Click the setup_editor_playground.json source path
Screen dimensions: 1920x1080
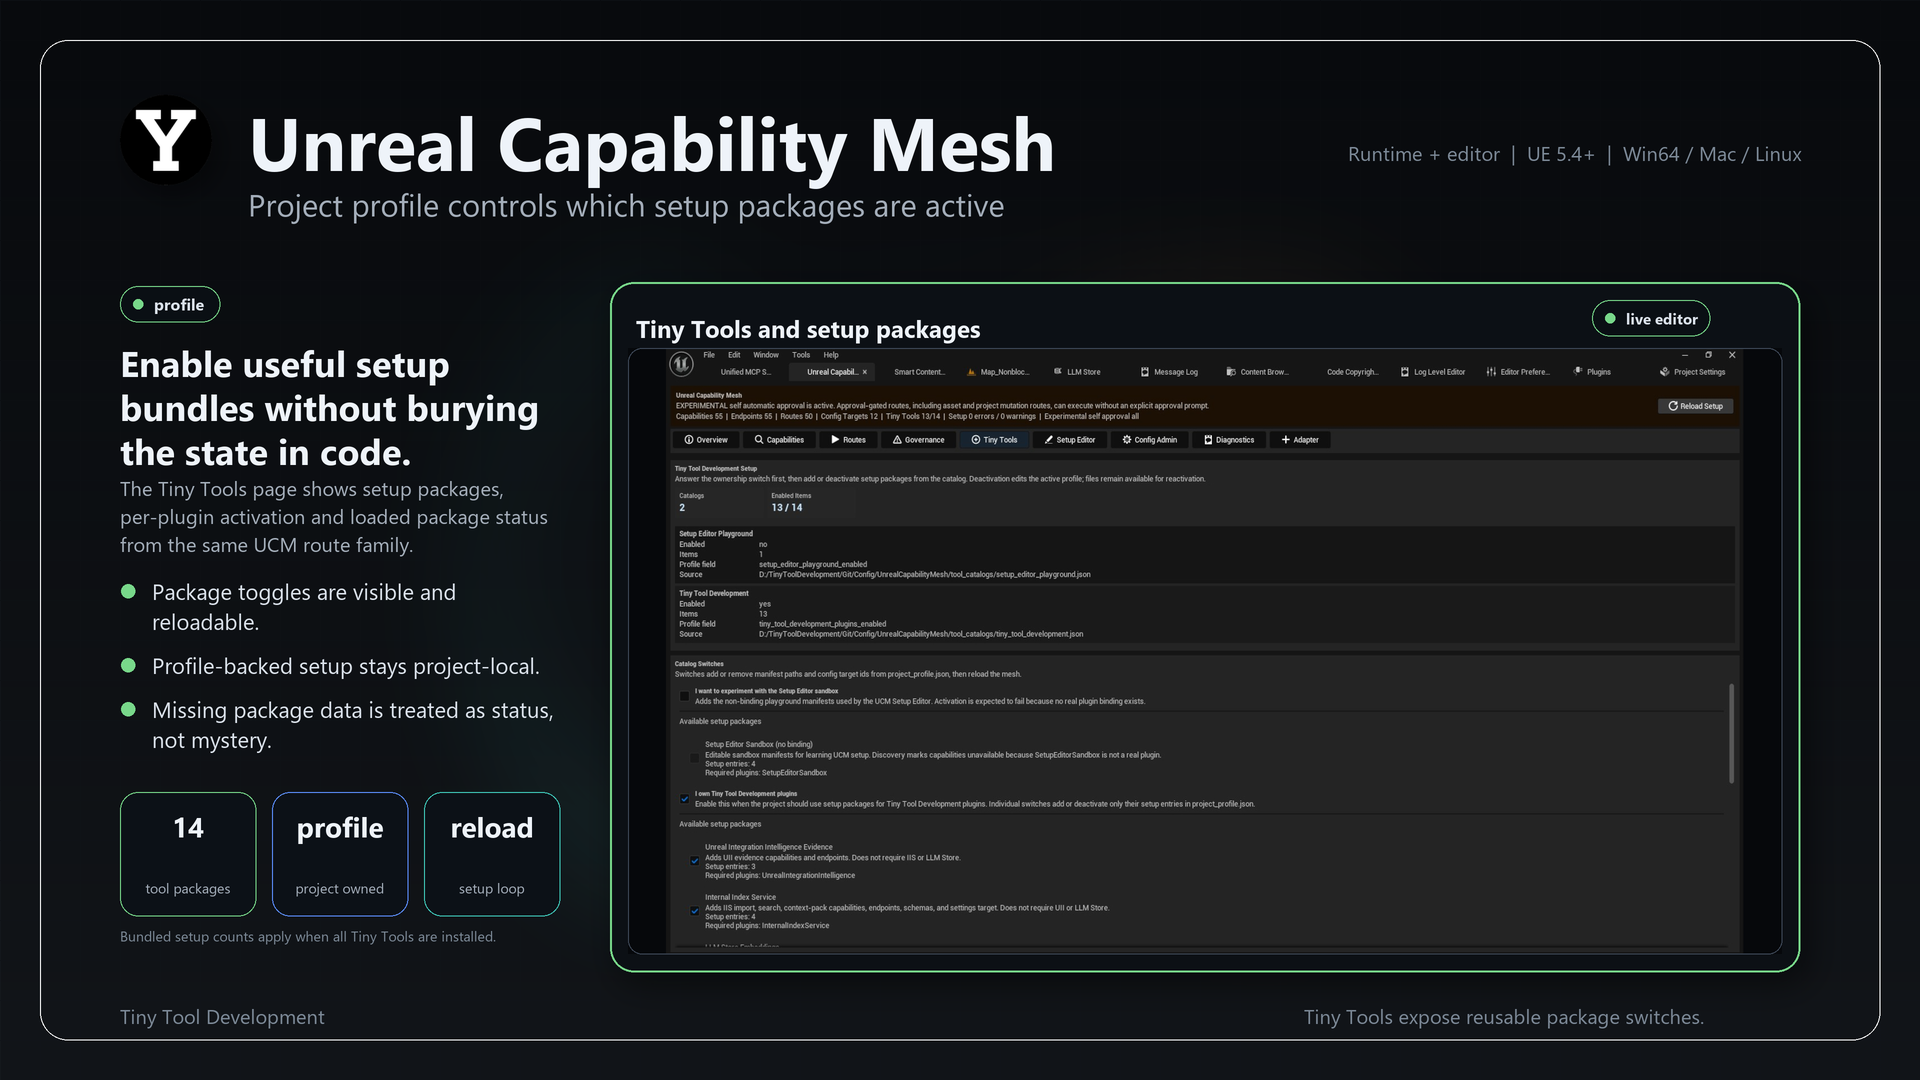point(924,575)
